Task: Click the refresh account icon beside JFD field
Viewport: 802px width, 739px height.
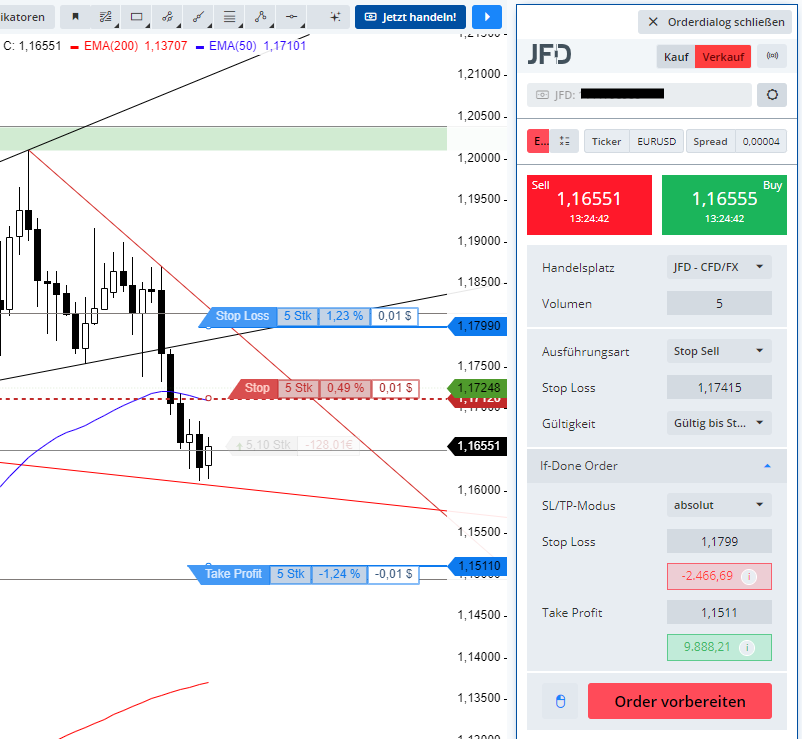Action: coord(772,95)
